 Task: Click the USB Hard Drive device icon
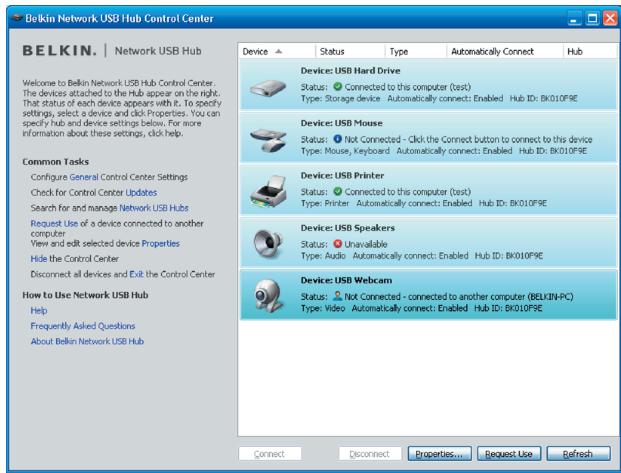pyautogui.click(x=268, y=87)
